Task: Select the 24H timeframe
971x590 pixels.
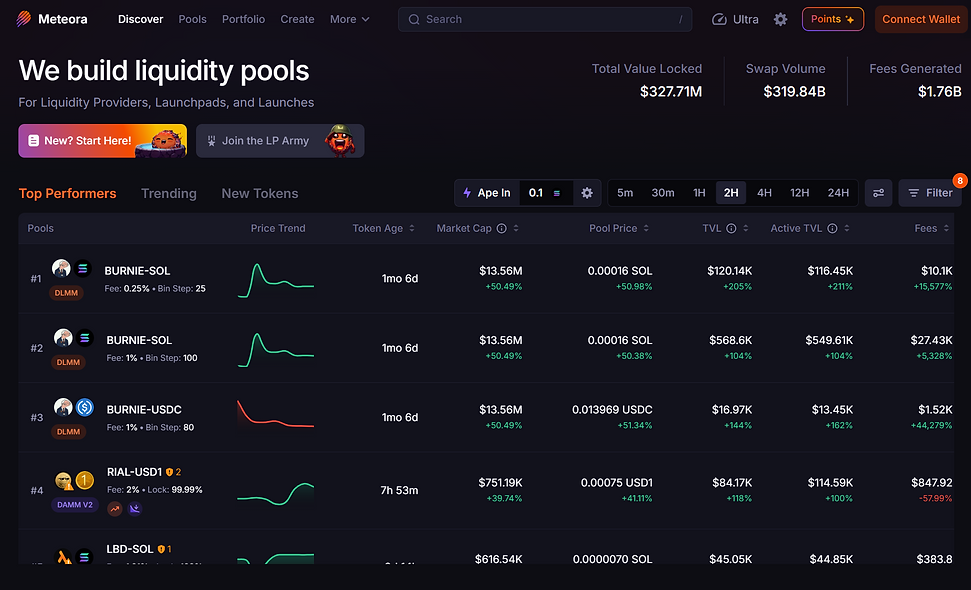Action: (x=838, y=193)
